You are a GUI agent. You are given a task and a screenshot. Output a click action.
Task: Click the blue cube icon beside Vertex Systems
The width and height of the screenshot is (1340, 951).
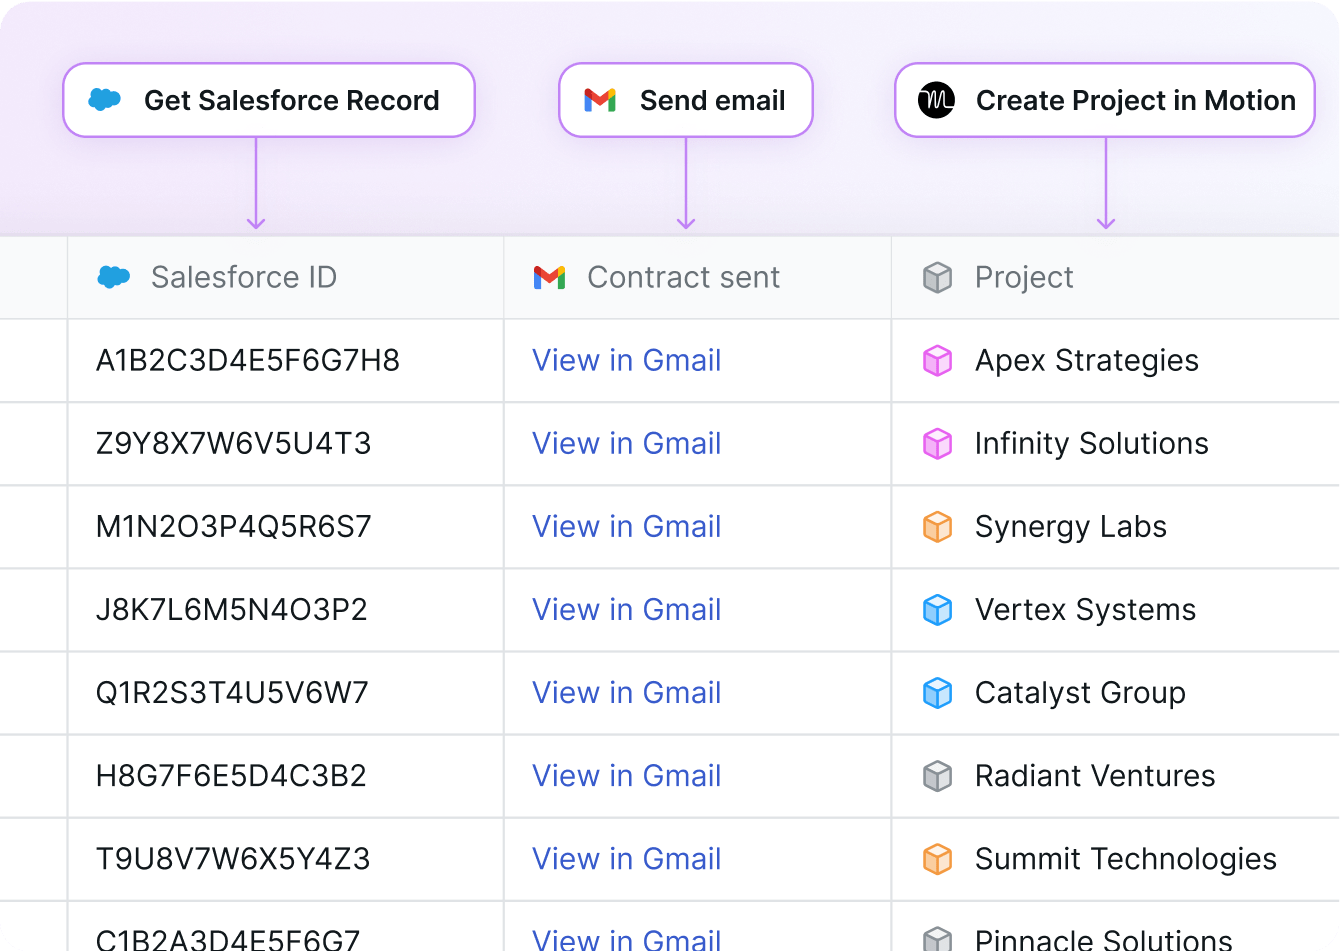[x=937, y=609]
